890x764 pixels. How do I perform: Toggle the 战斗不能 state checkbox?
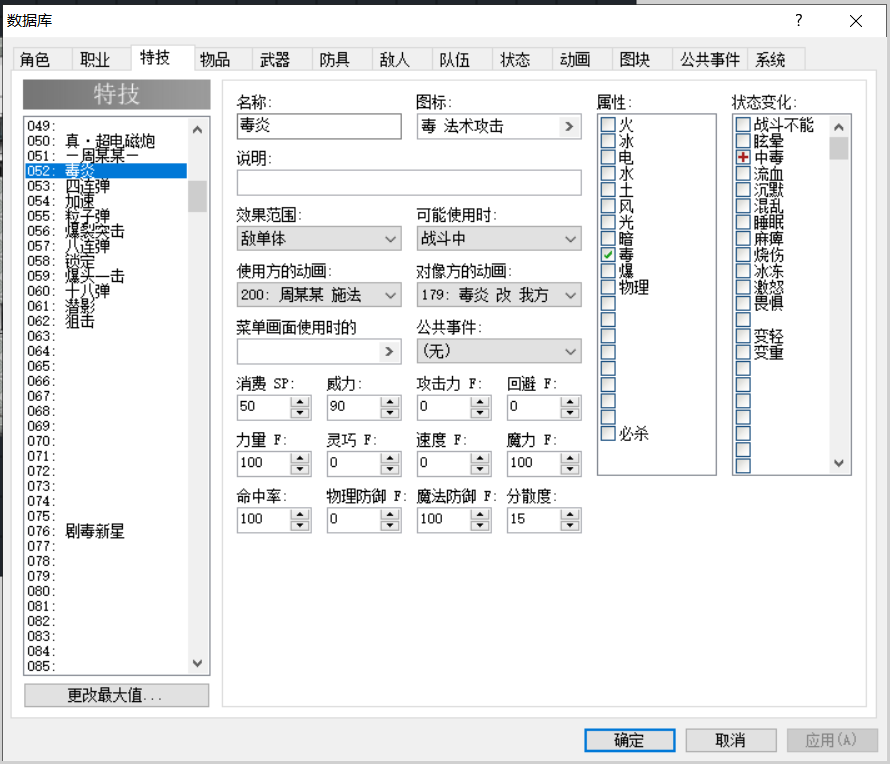click(743, 124)
